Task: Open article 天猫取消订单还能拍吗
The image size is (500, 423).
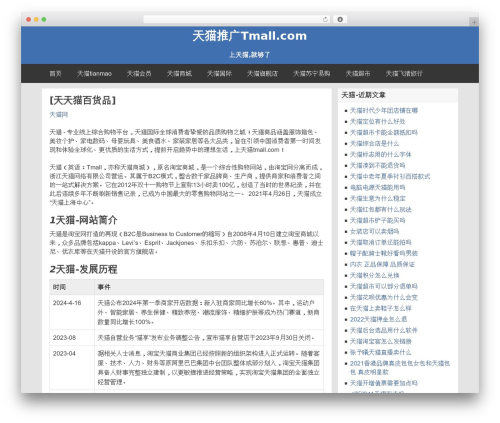Action: click(381, 242)
